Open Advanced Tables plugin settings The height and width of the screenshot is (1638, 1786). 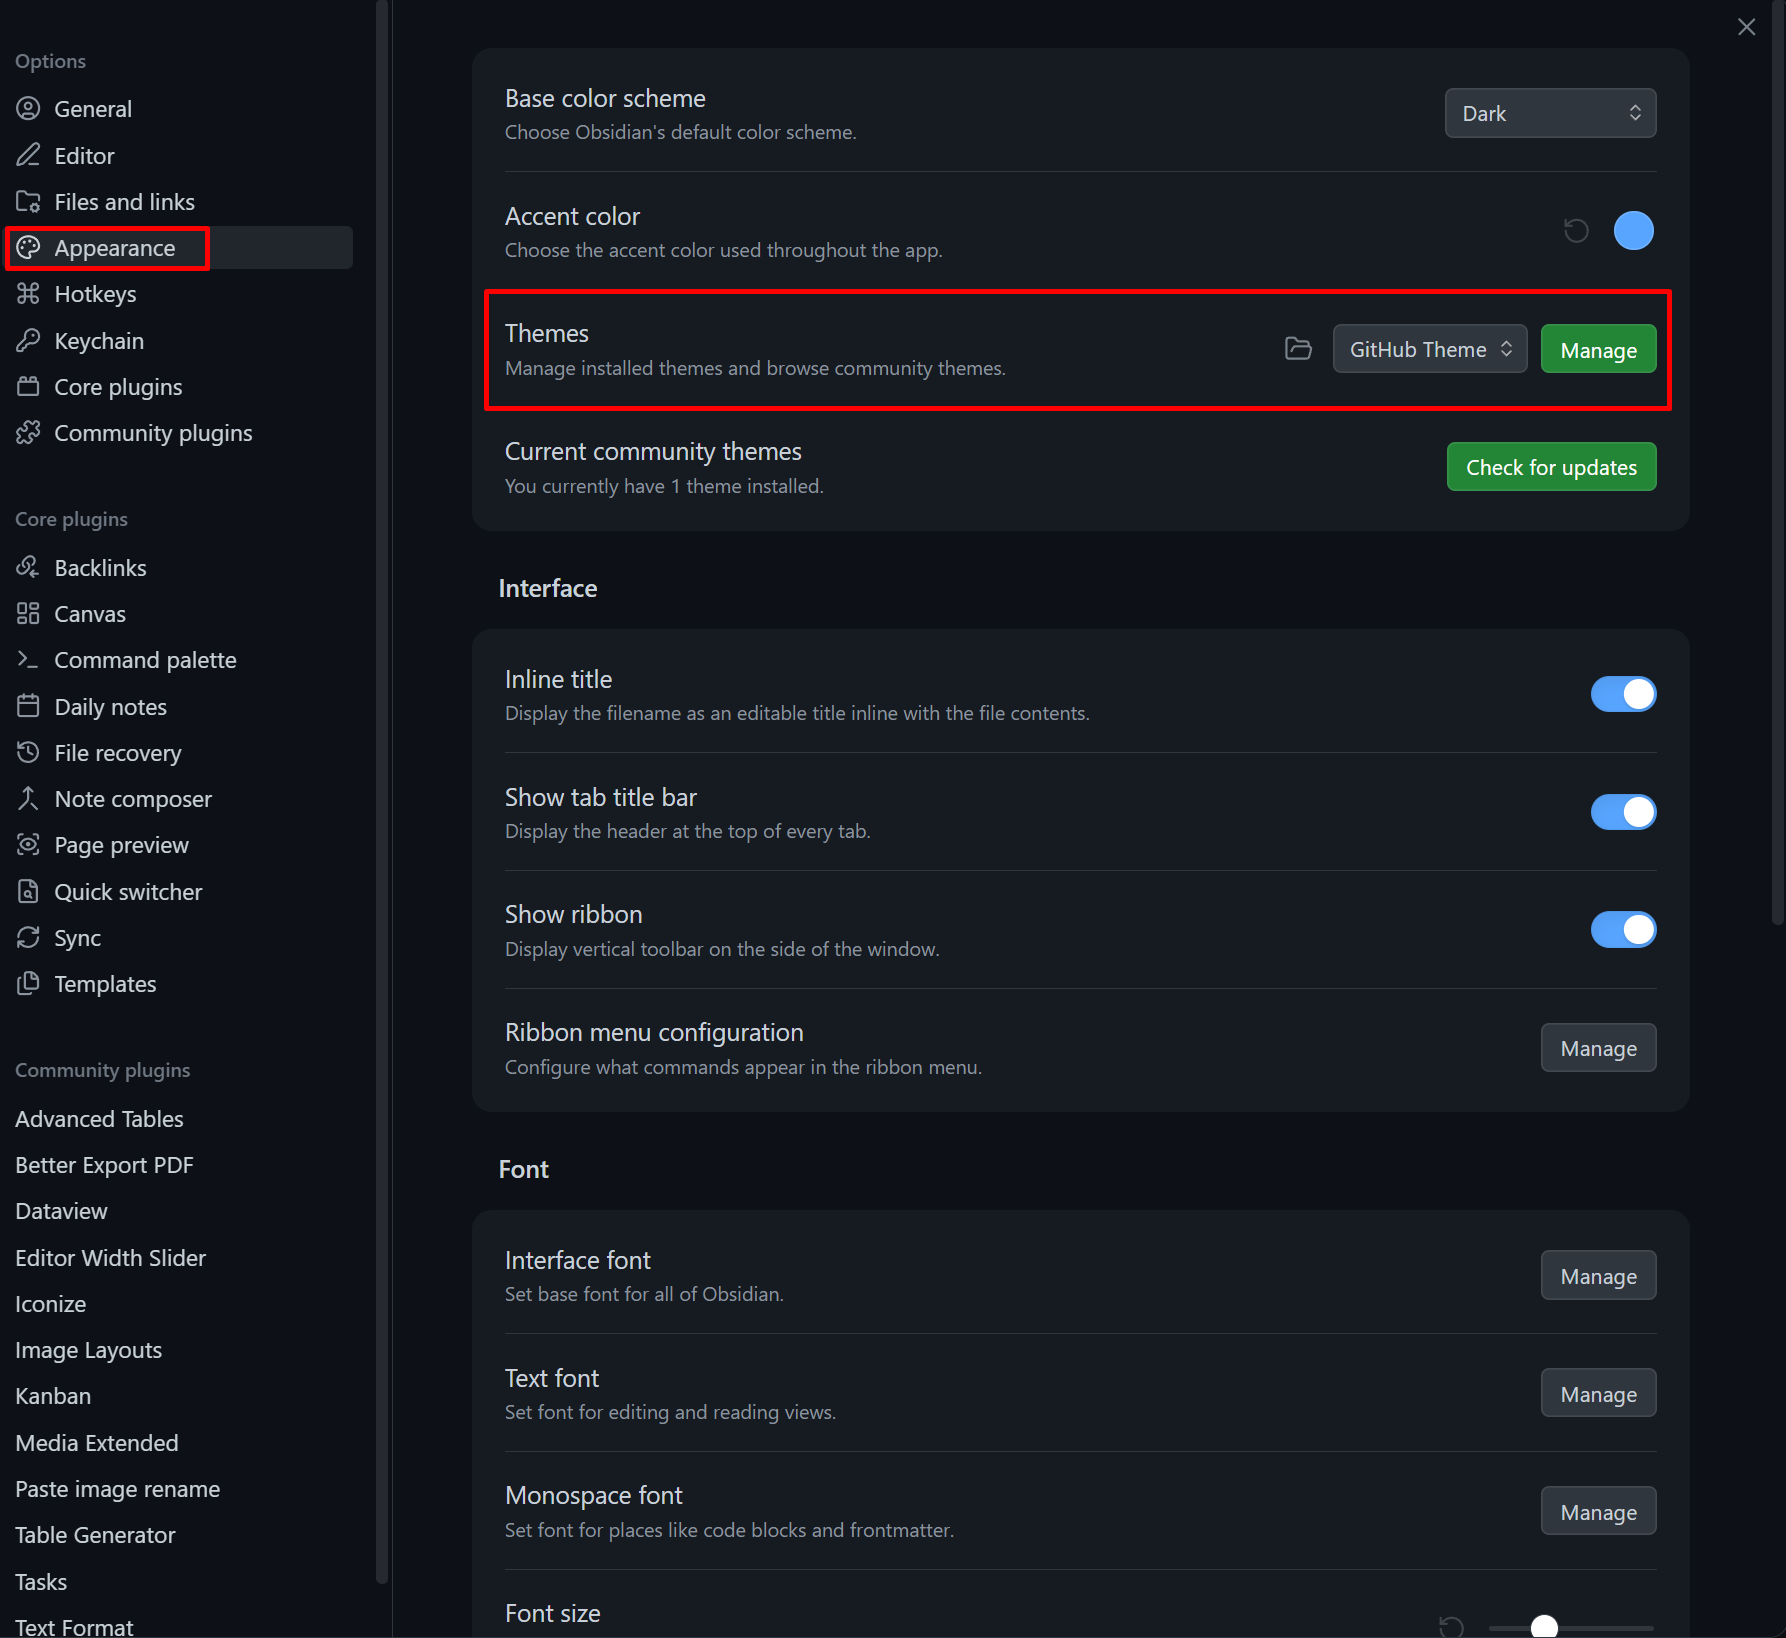pos(99,1118)
